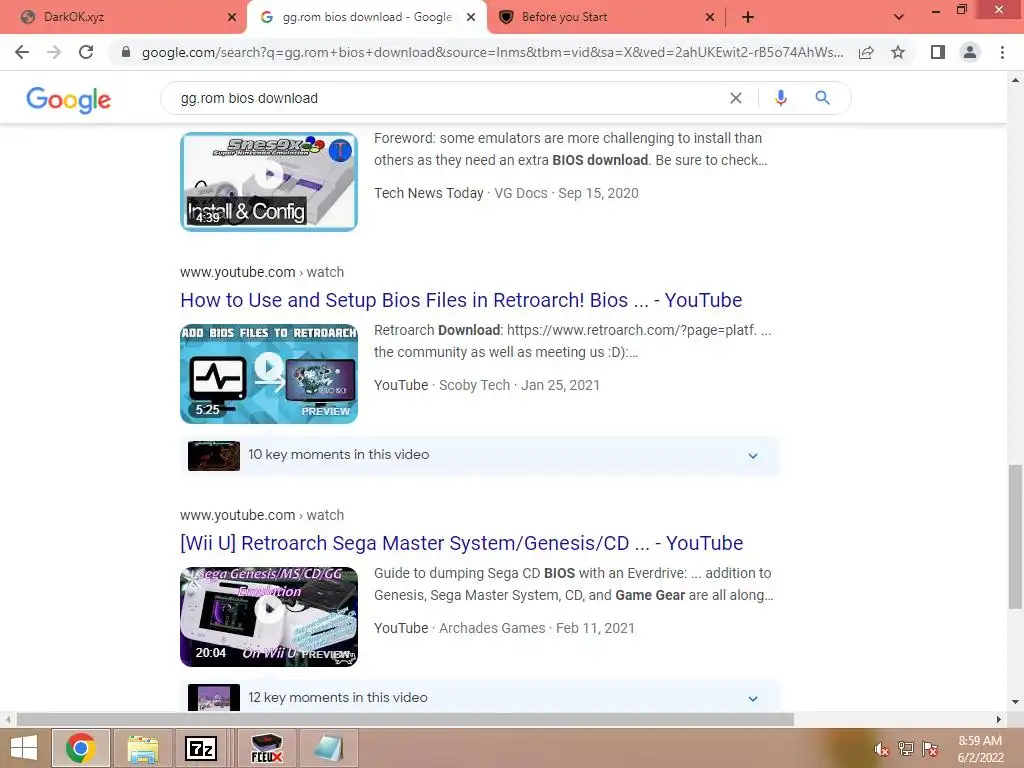
Task: Click the first www.youtube.com › watch breadcrumb
Action: pos(262,272)
